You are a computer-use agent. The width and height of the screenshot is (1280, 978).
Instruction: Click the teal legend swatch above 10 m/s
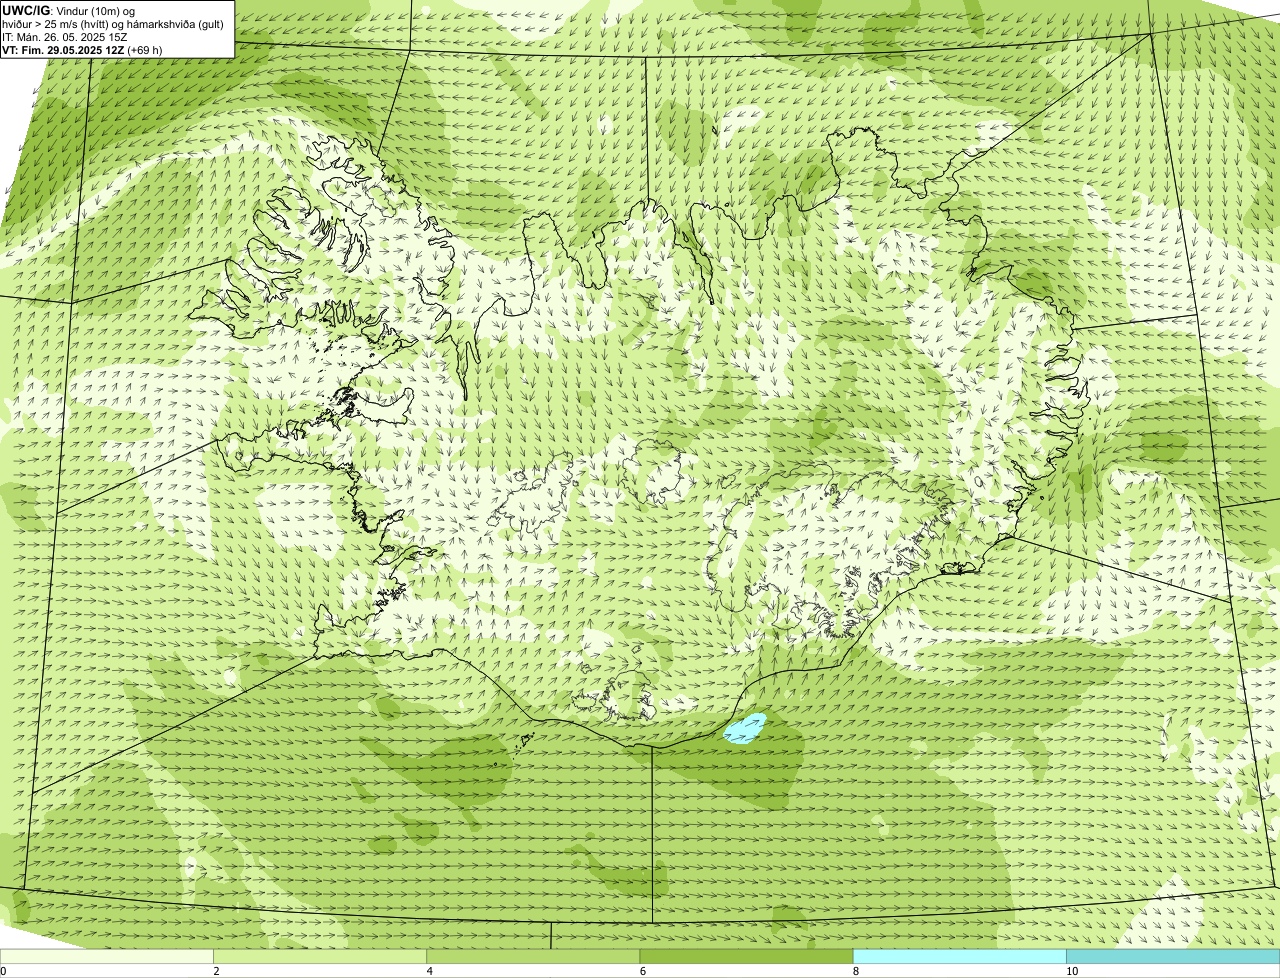1173,956
